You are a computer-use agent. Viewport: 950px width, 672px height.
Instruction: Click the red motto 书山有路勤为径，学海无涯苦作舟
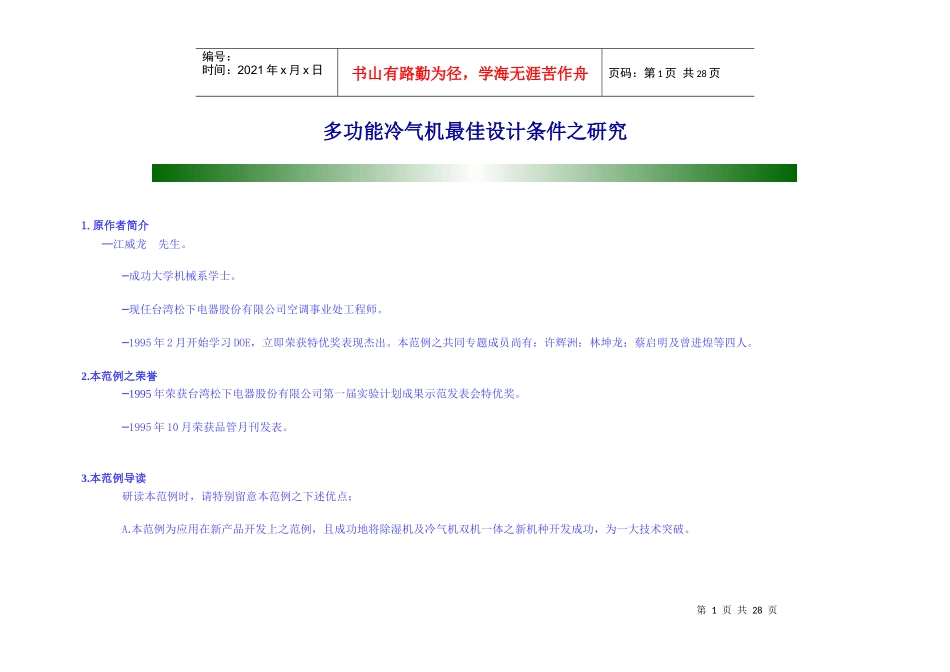coord(470,73)
